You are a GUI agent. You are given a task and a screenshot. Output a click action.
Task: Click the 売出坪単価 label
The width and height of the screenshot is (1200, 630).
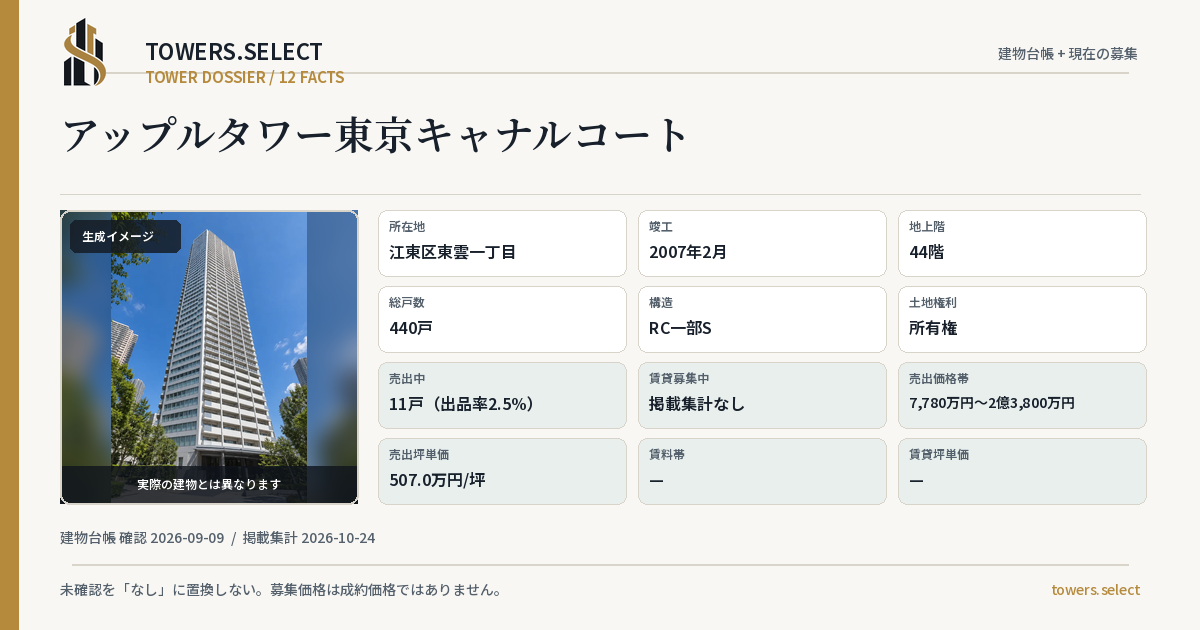(x=419, y=455)
